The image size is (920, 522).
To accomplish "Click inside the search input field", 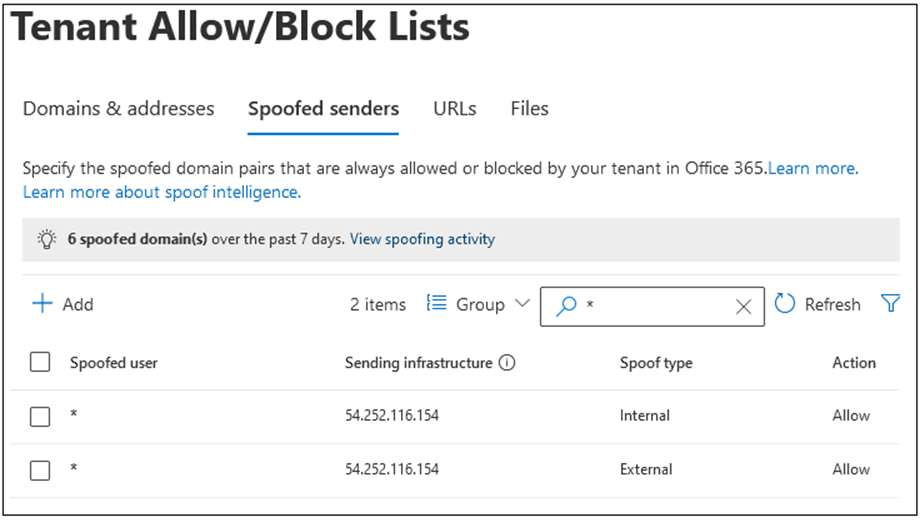I will point(655,307).
